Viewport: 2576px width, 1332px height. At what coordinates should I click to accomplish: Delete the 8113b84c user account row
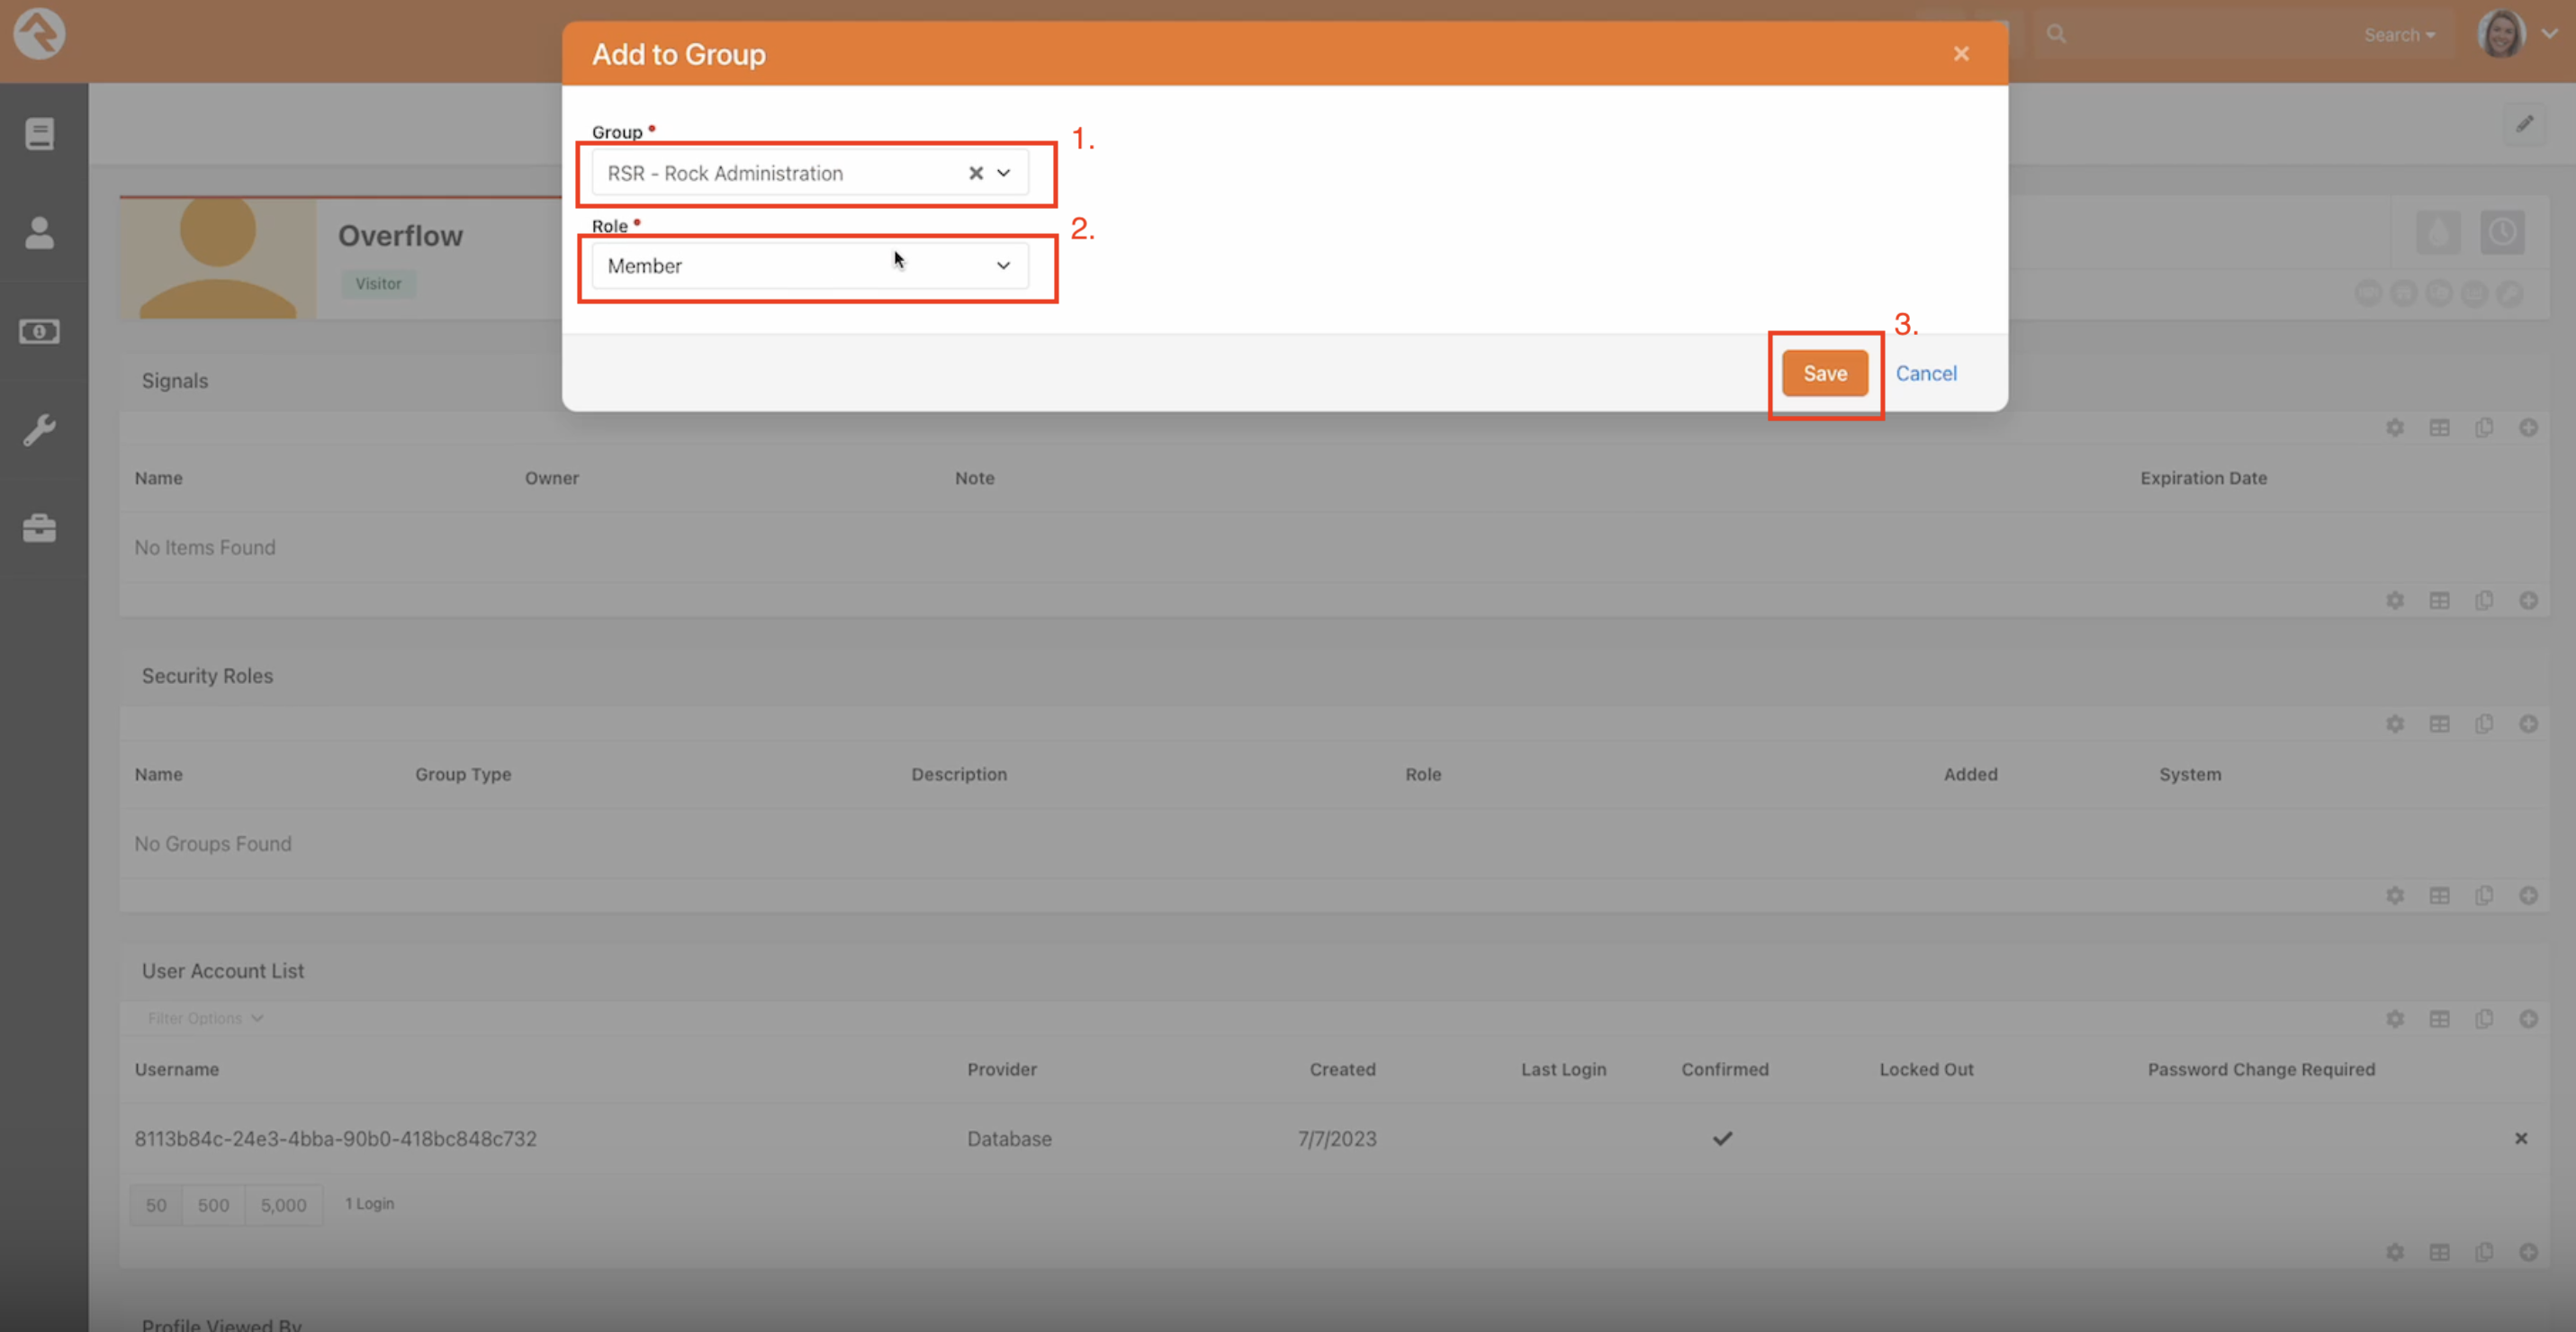(2521, 1139)
